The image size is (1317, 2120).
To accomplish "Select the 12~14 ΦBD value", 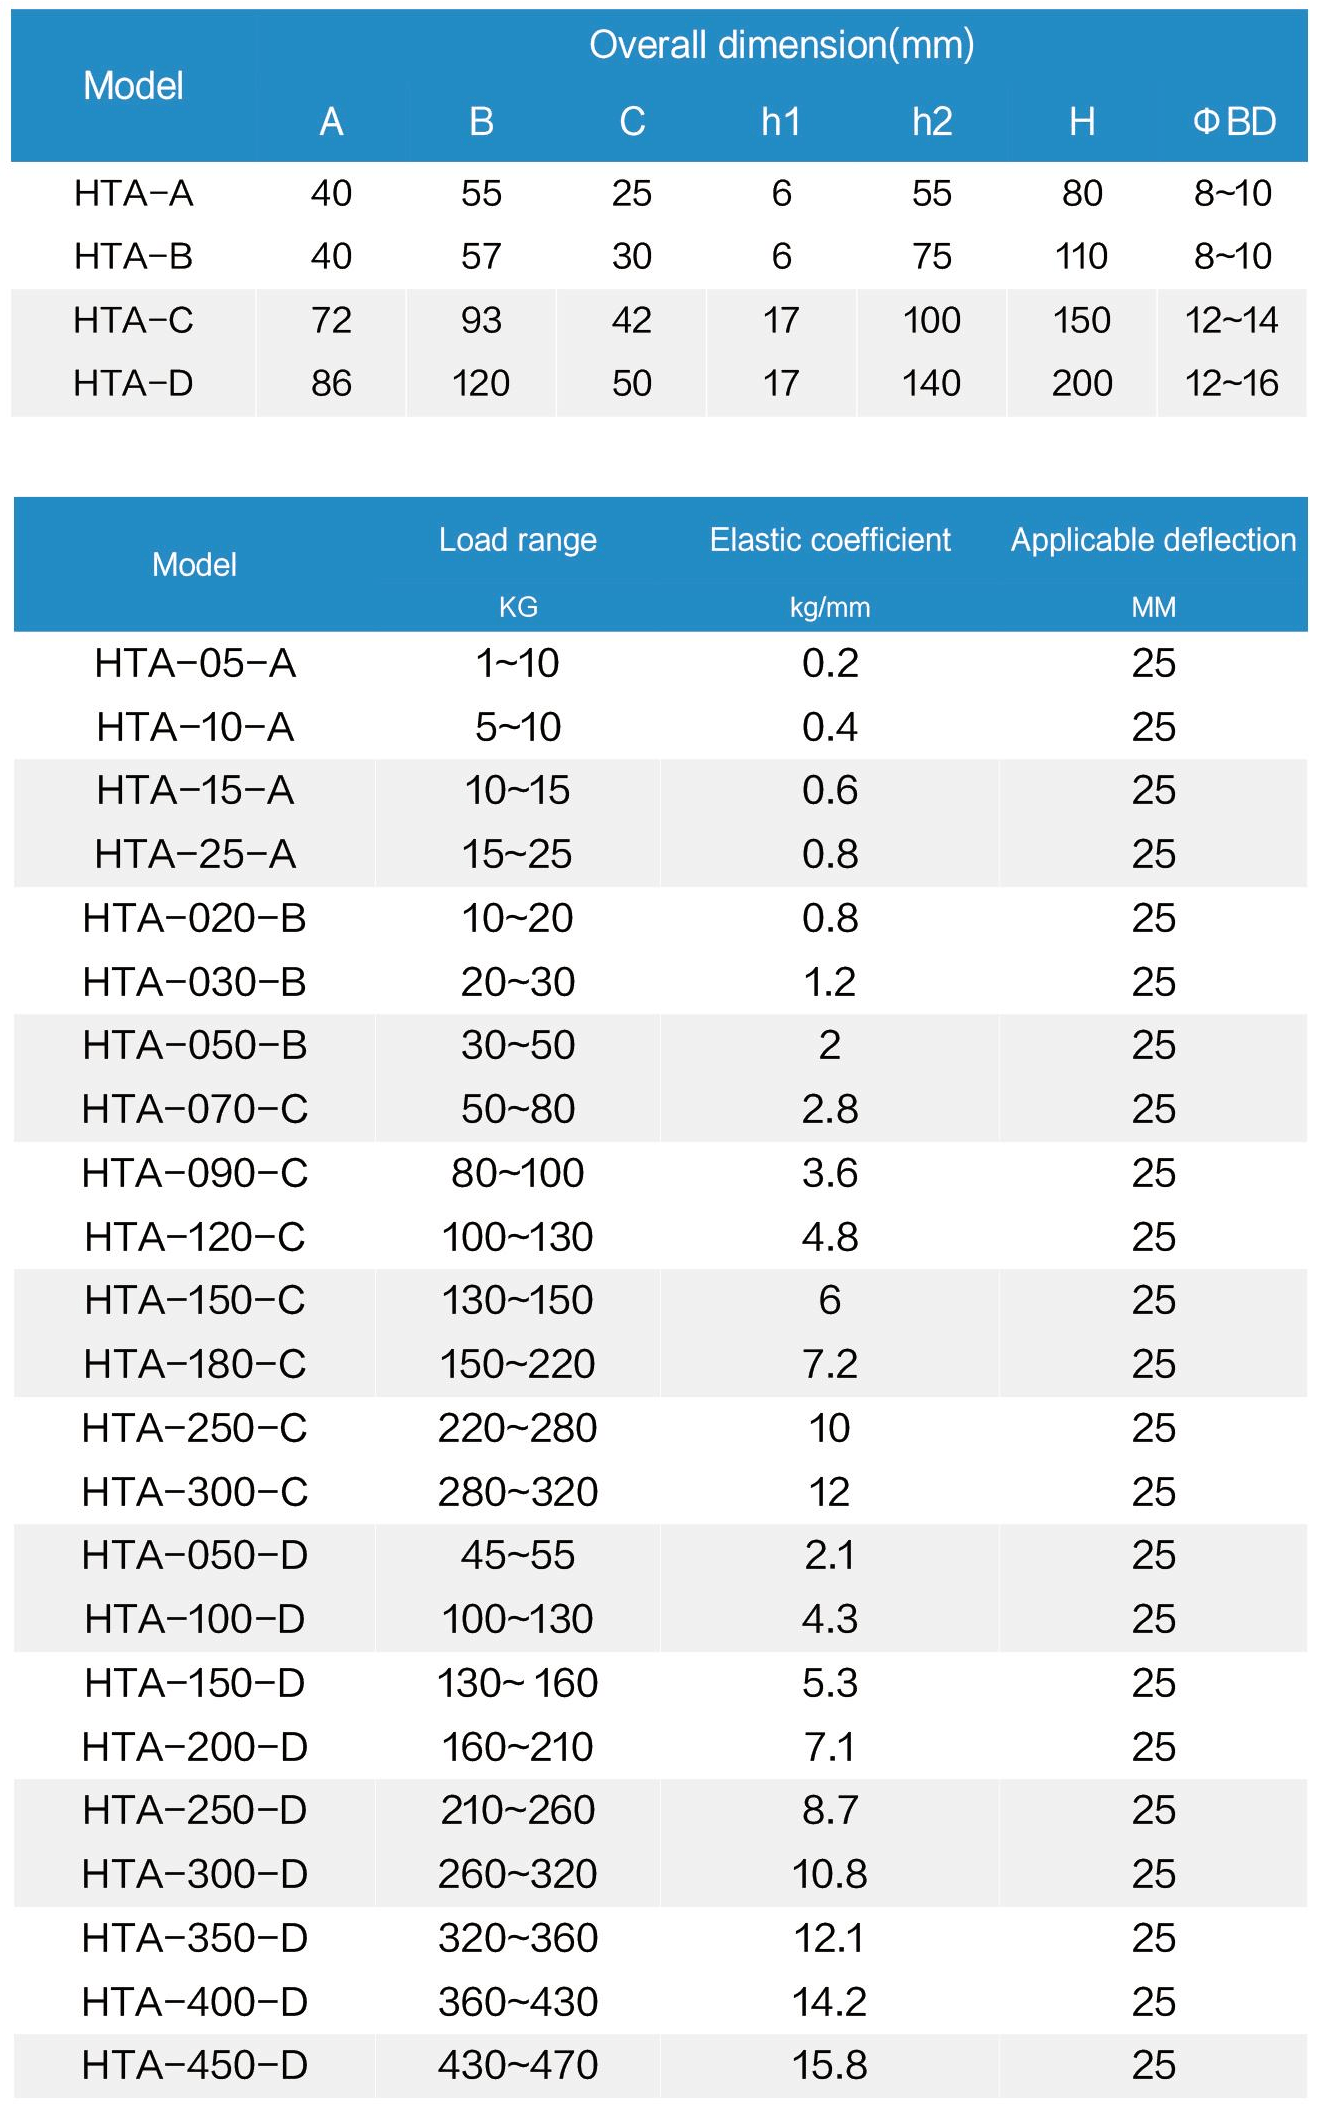I will [x=1231, y=320].
